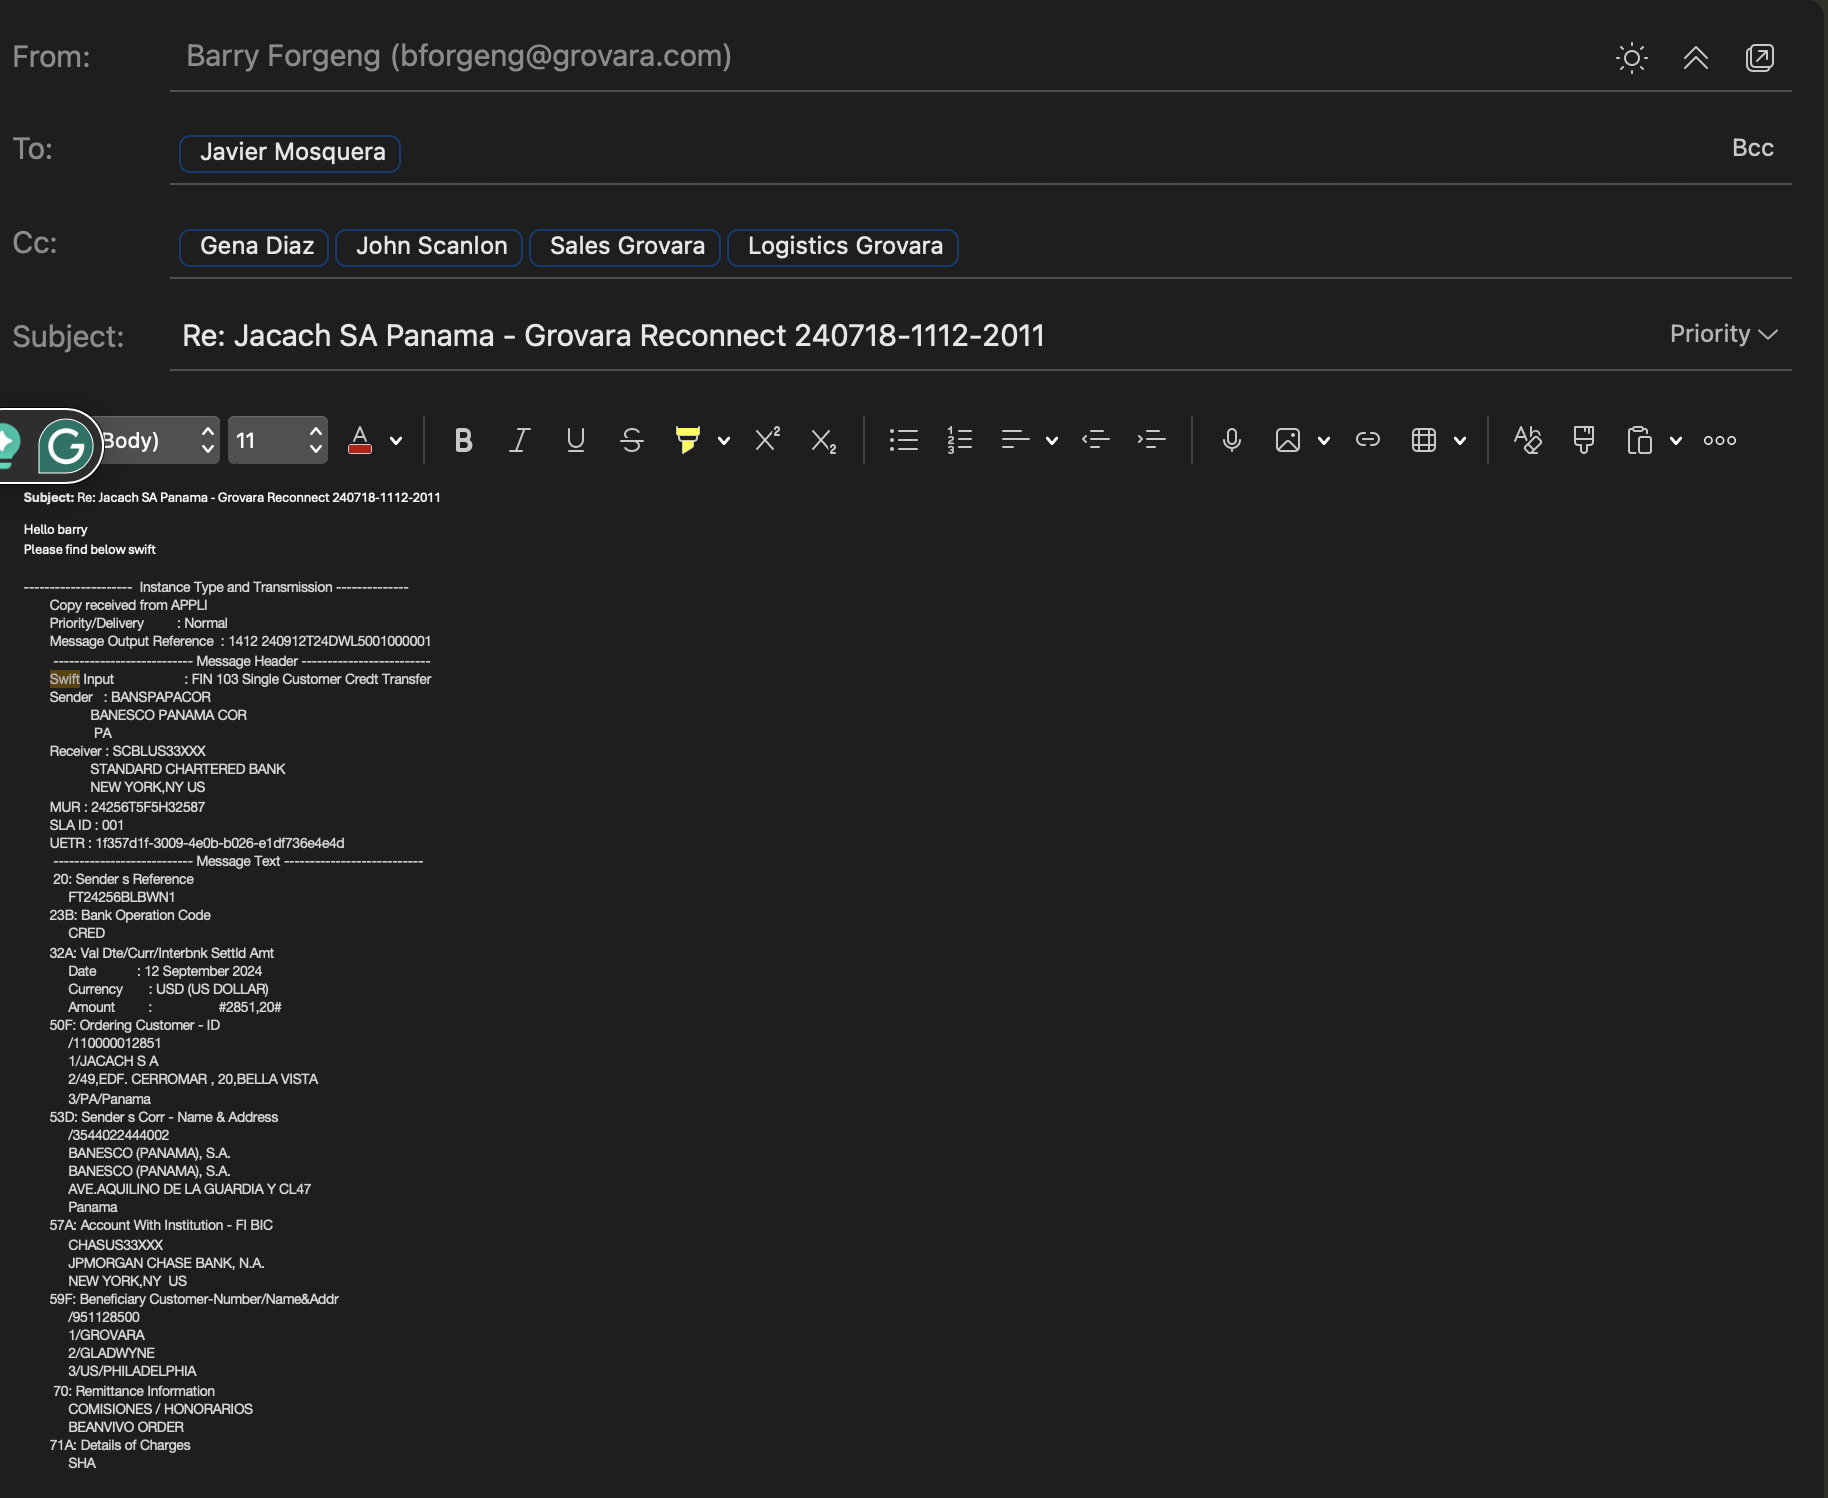The image size is (1828, 1498).
Task: Insert bulleted list
Action: click(903, 440)
